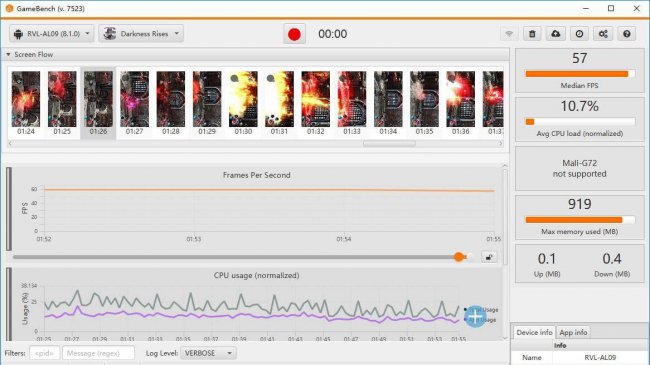Select the 01:24 screenshot thumbnail
Screen dimensions: 650x365
click(x=26, y=103)
